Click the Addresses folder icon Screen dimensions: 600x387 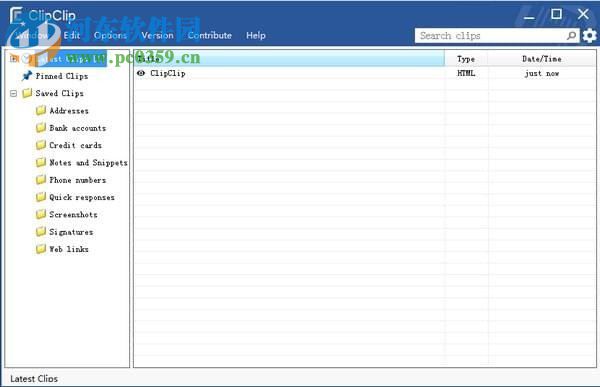point(41,111)
